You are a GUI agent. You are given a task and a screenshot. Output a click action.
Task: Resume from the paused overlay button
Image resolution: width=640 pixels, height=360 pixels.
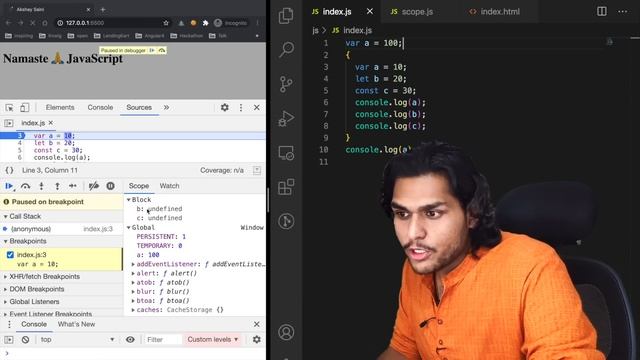pyautogui.click(x=152, y=50)
